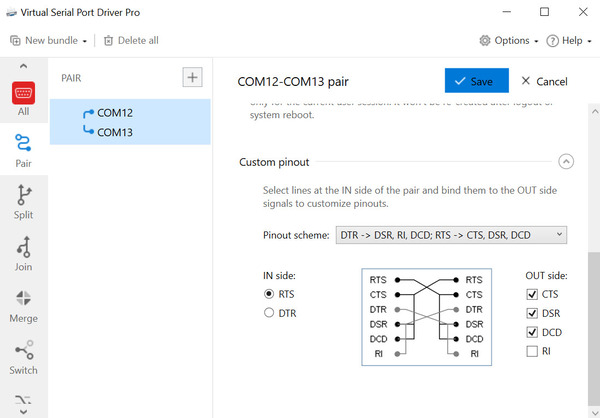
Task: Open the All bundles sidebar icon
Action: click(x=23, y=93)
